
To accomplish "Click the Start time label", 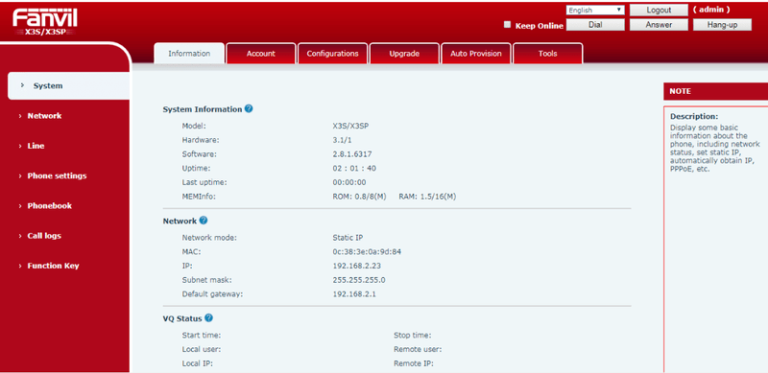I will (201, 335).
